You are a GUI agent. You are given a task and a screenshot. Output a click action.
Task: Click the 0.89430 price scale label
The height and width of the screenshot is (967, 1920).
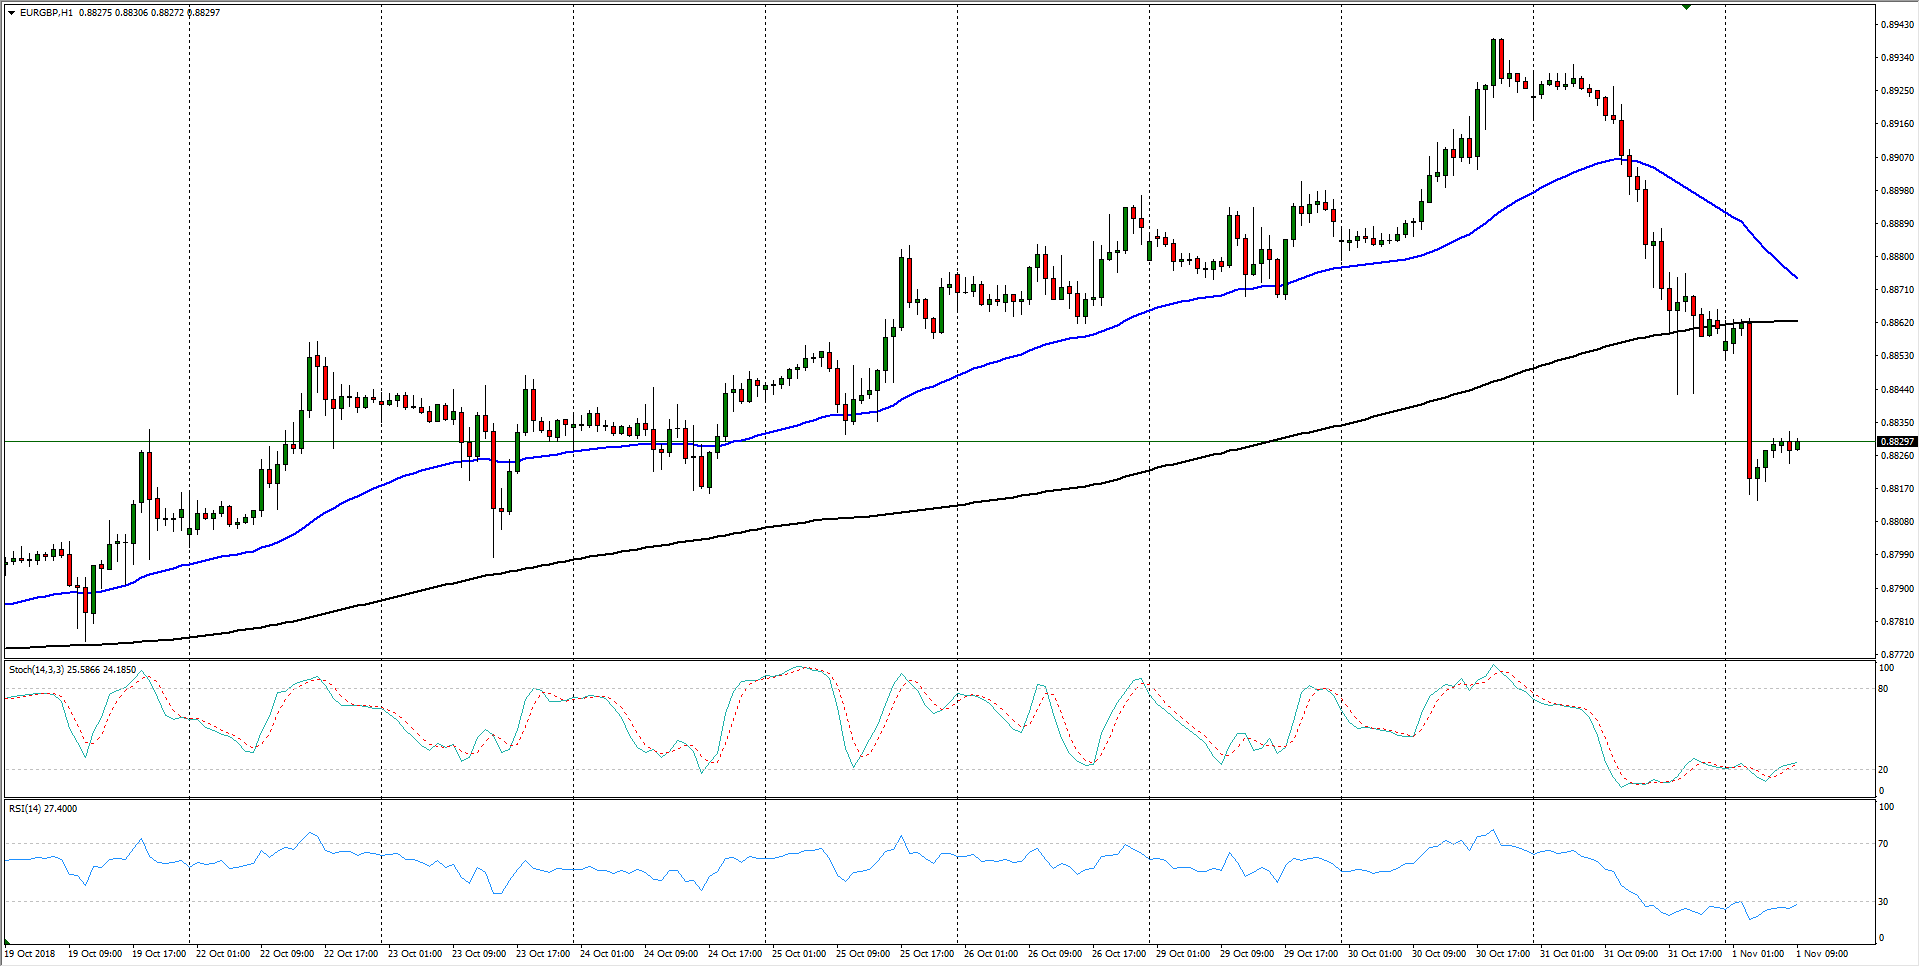1897,24
